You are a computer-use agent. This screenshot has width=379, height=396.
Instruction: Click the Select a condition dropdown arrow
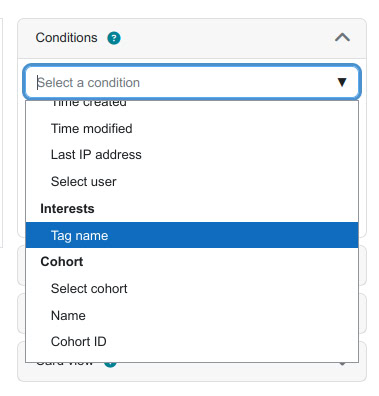pos(342,82)
